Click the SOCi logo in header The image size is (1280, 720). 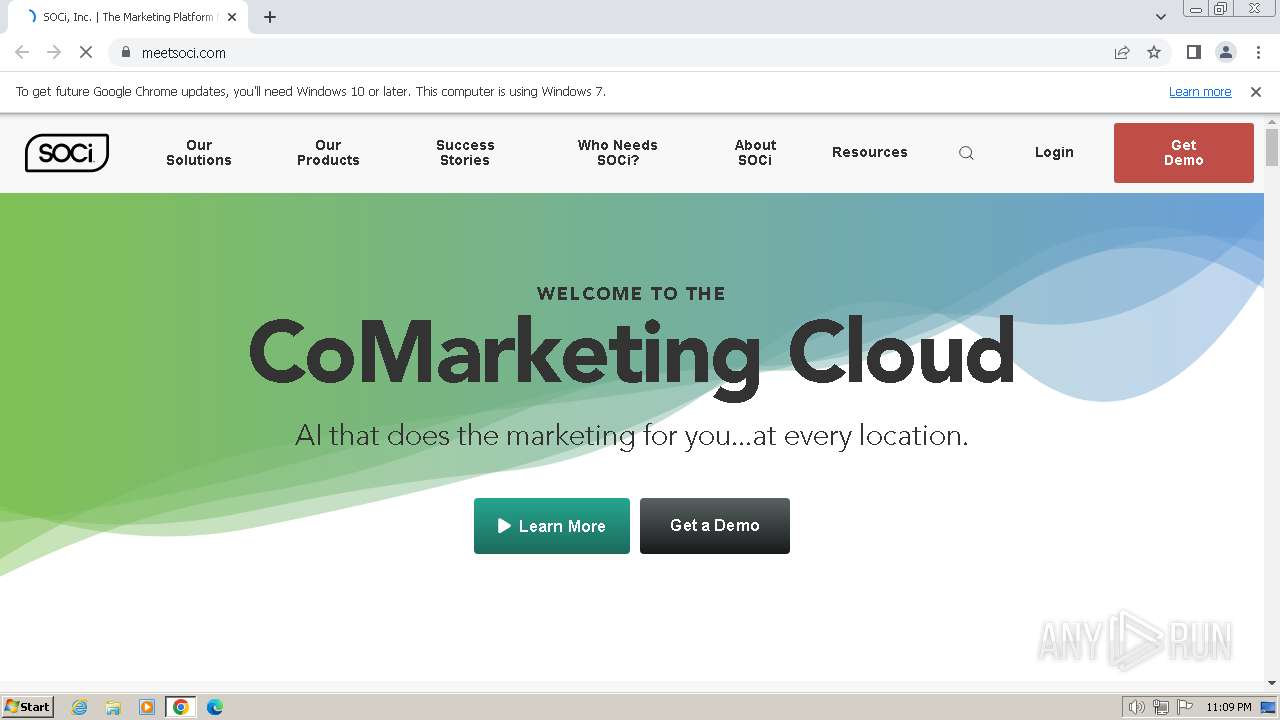[67, 153]
